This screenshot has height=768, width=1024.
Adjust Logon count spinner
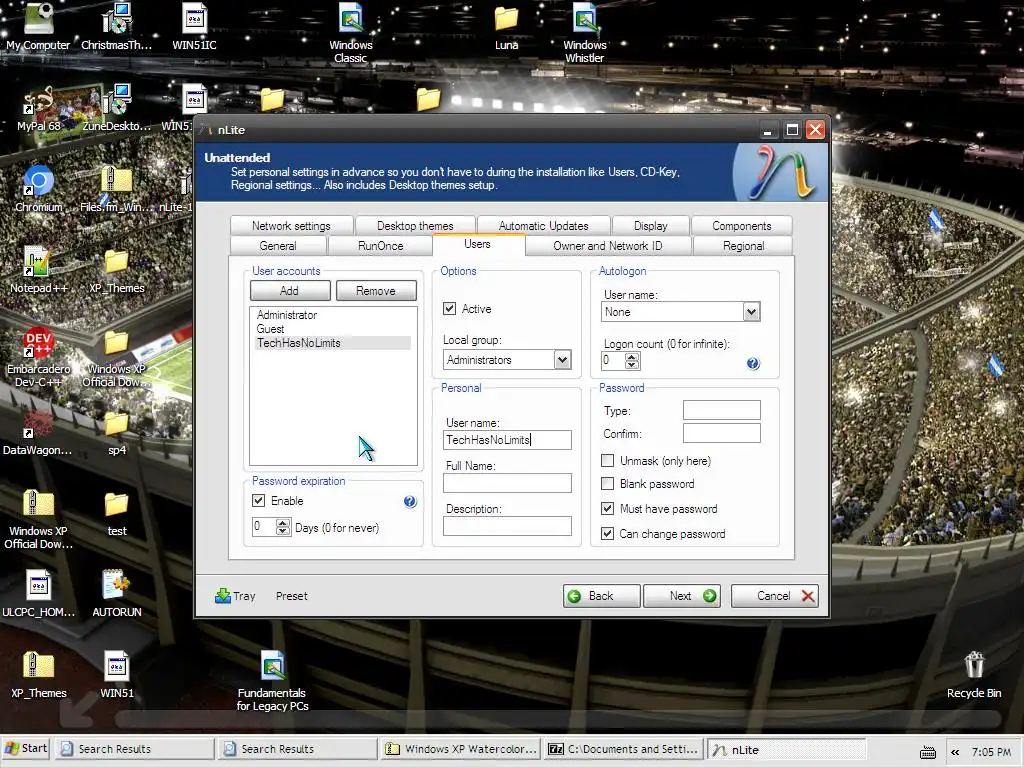pyautogui.click(x=632, y=360)
